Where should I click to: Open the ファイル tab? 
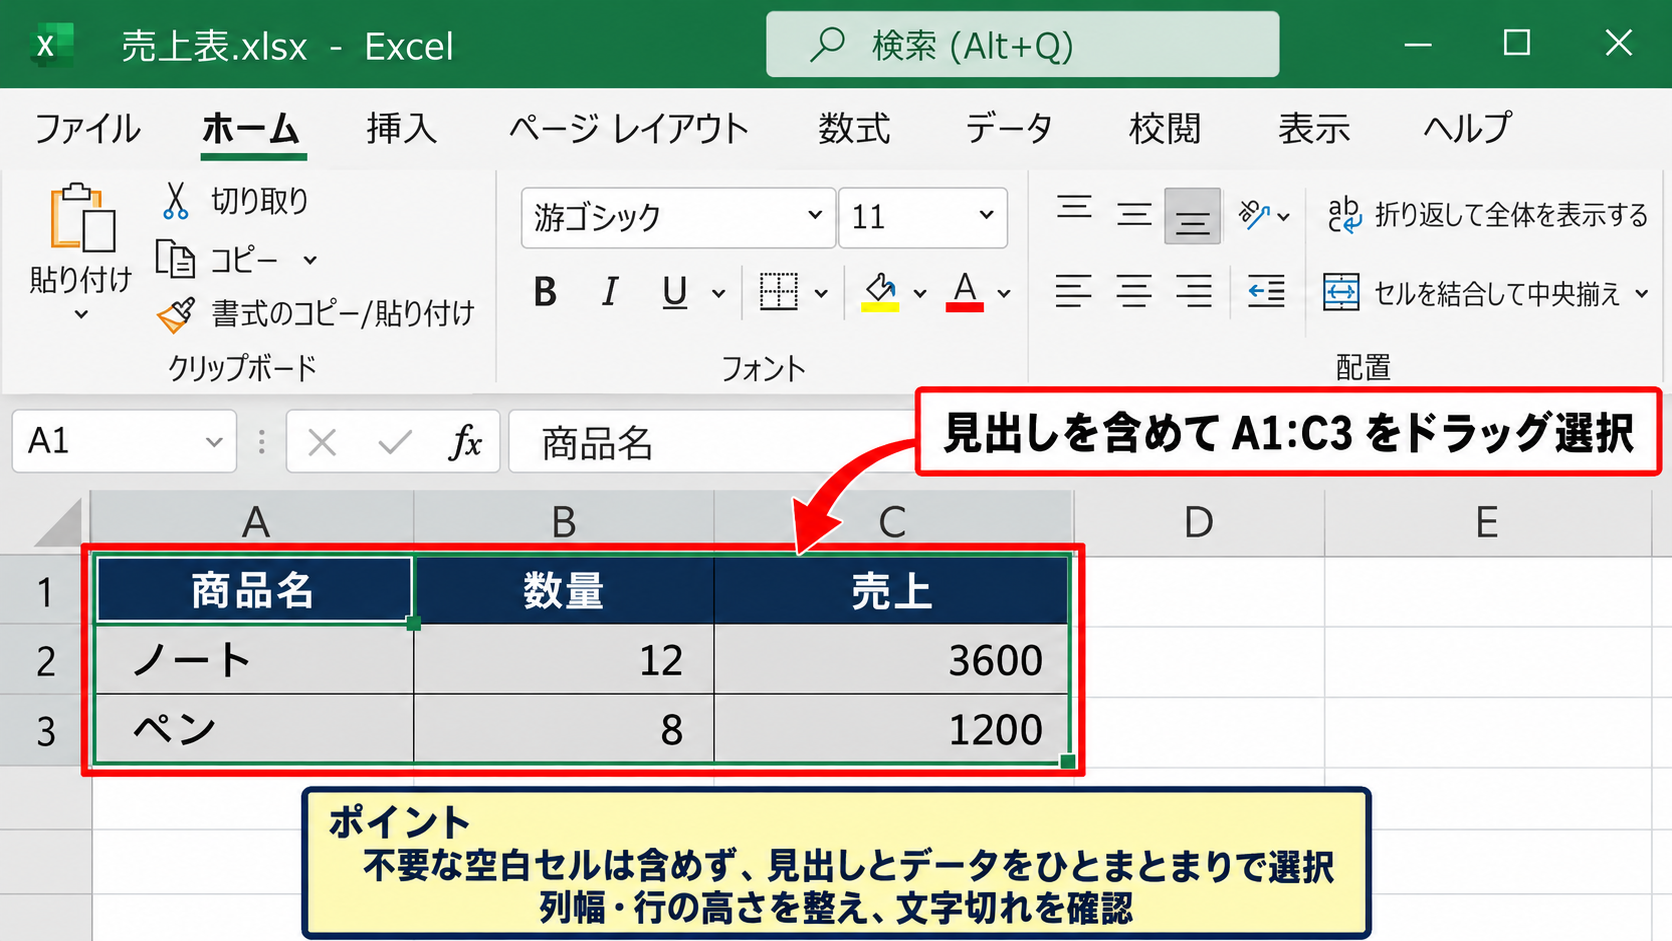87,128
